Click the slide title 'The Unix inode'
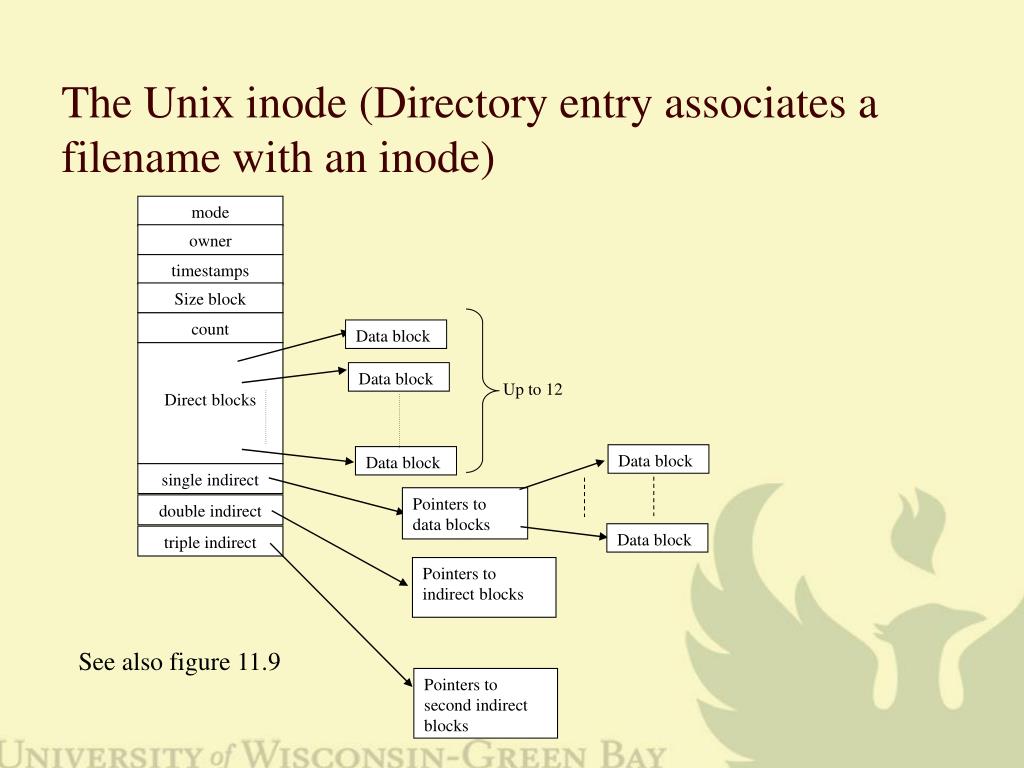1024x768 pixels. pyautogui.click(x=469, y=130)
